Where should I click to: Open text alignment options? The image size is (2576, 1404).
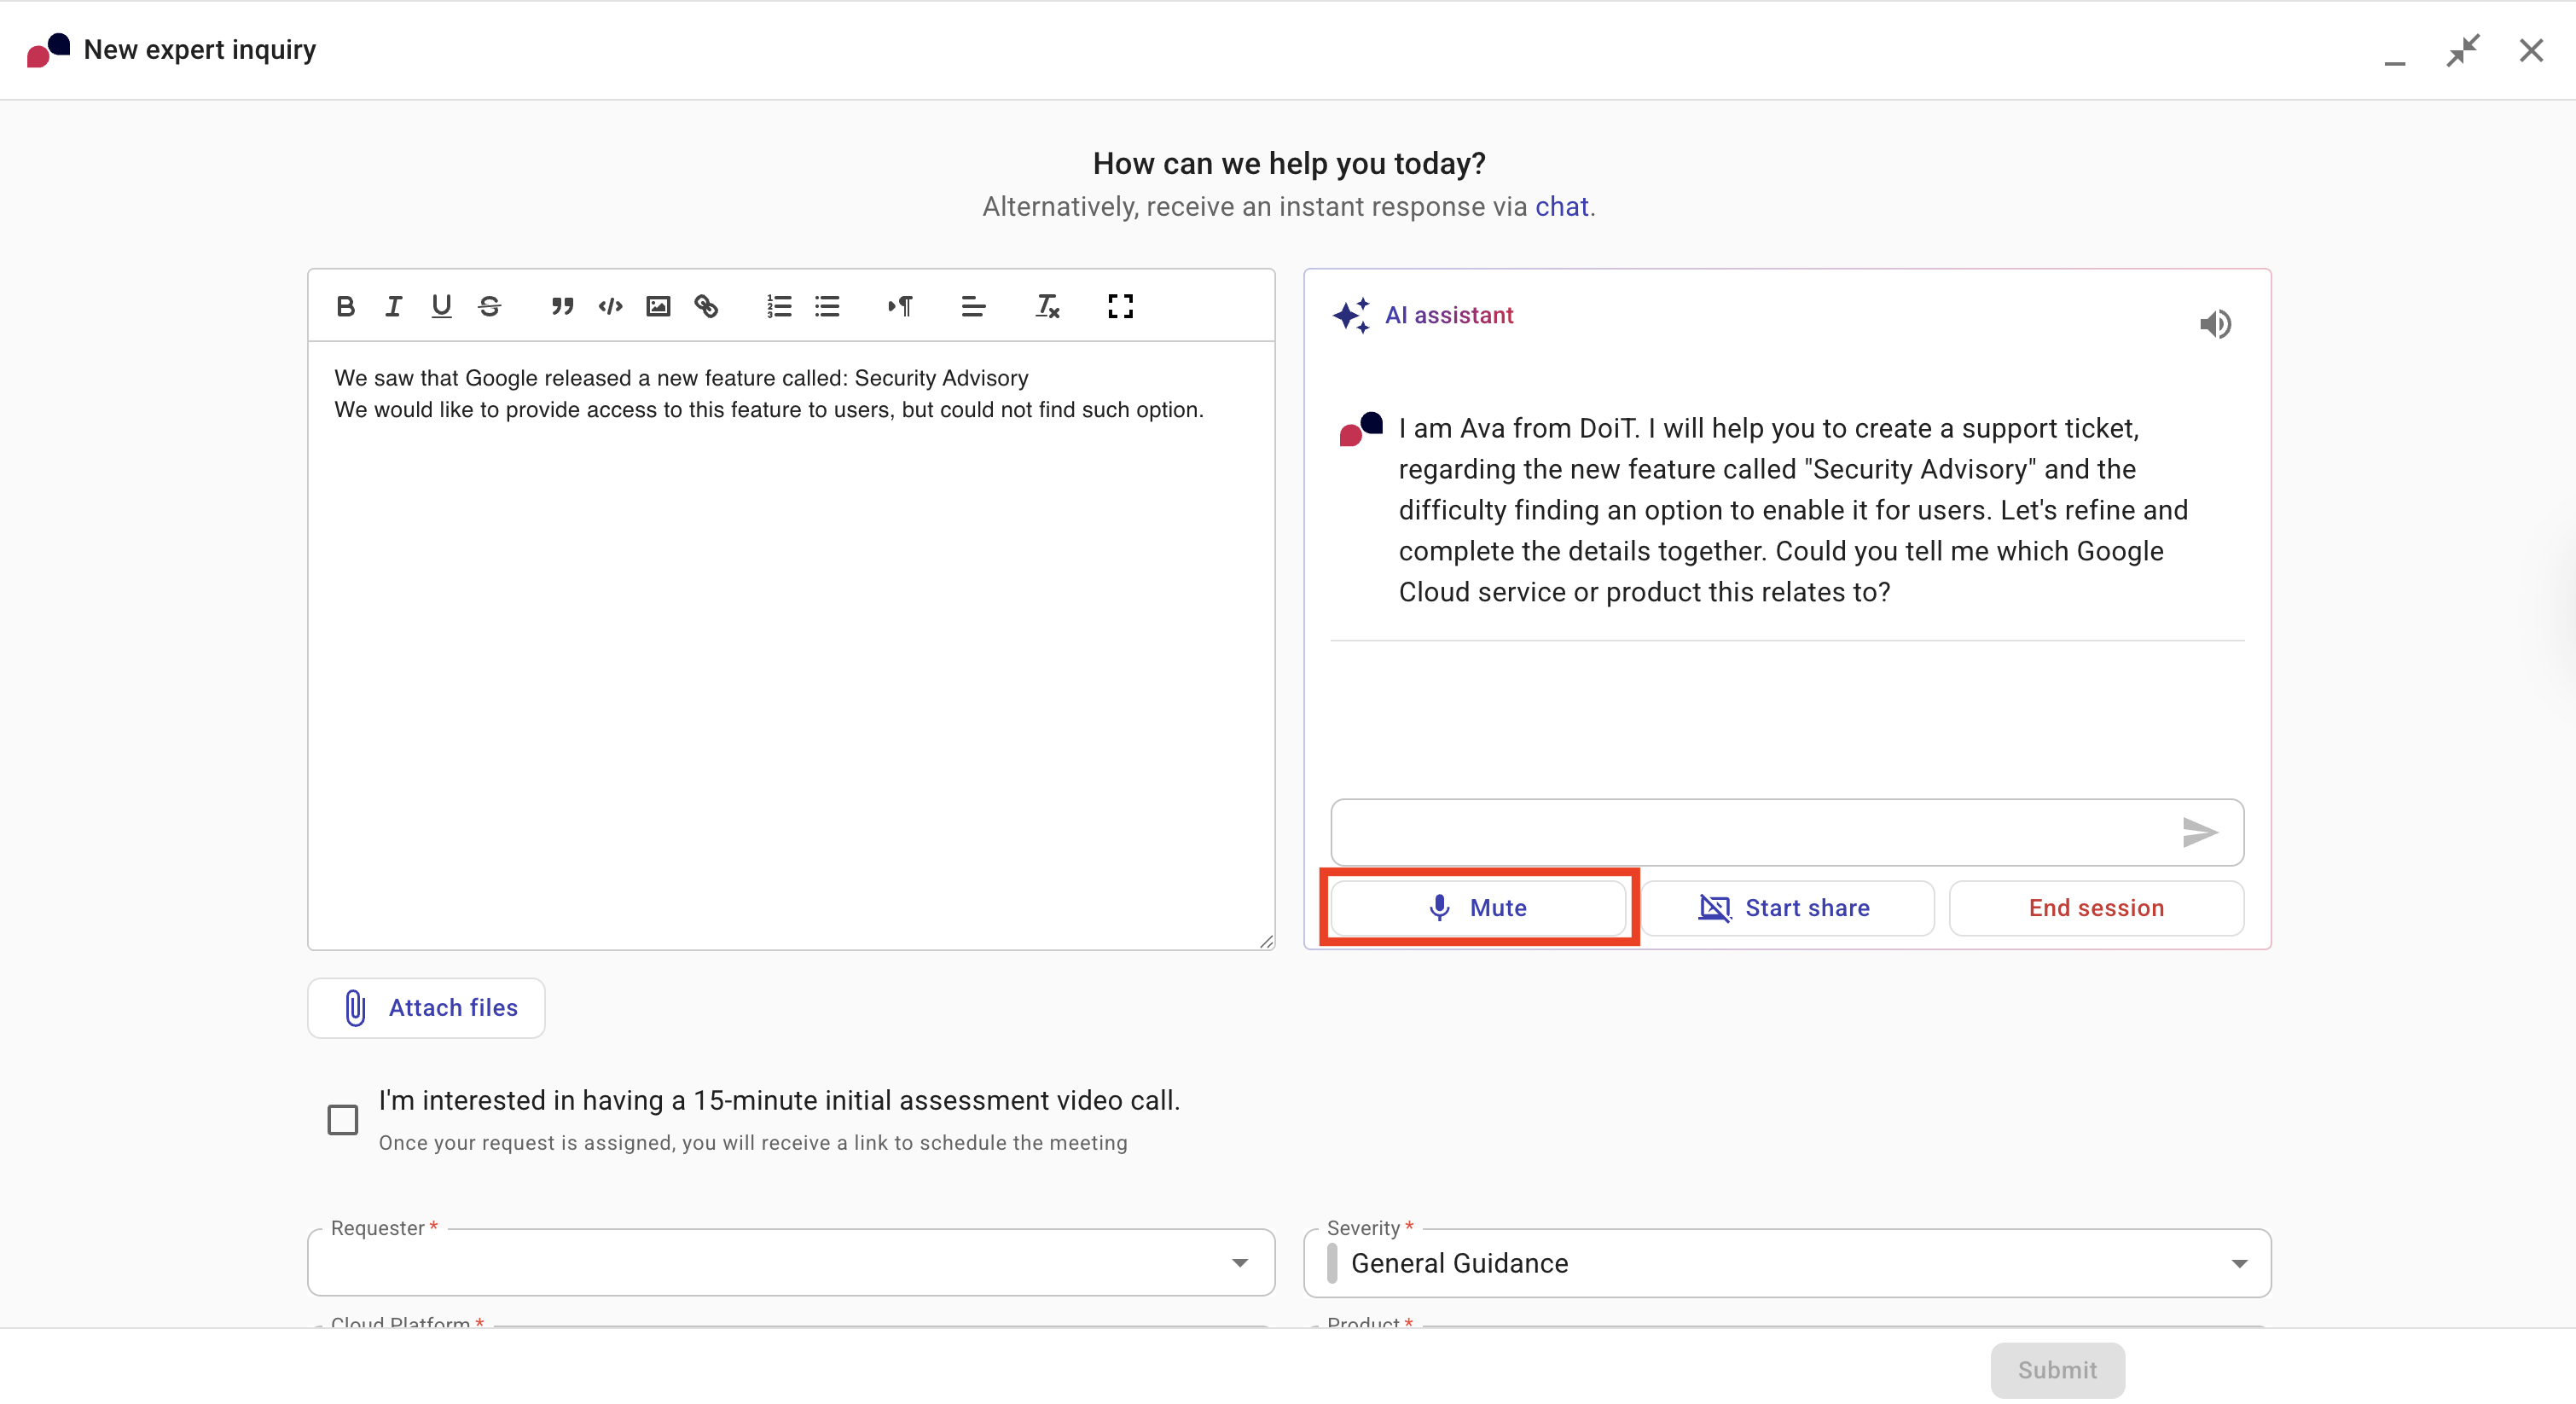click(973, 306)
